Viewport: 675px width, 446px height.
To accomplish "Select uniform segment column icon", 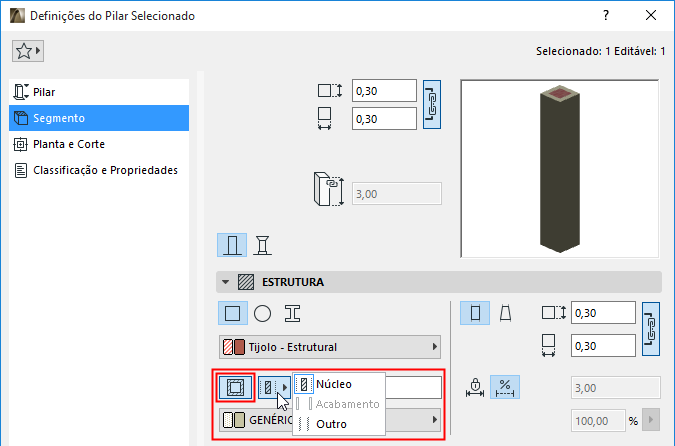I will (x=232, y=245).
